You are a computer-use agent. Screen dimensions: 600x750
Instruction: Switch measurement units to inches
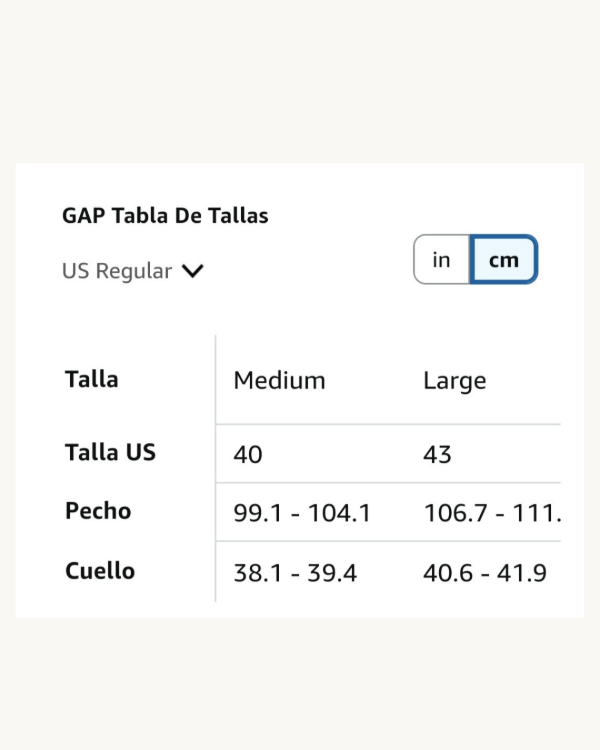pos(442,260)
